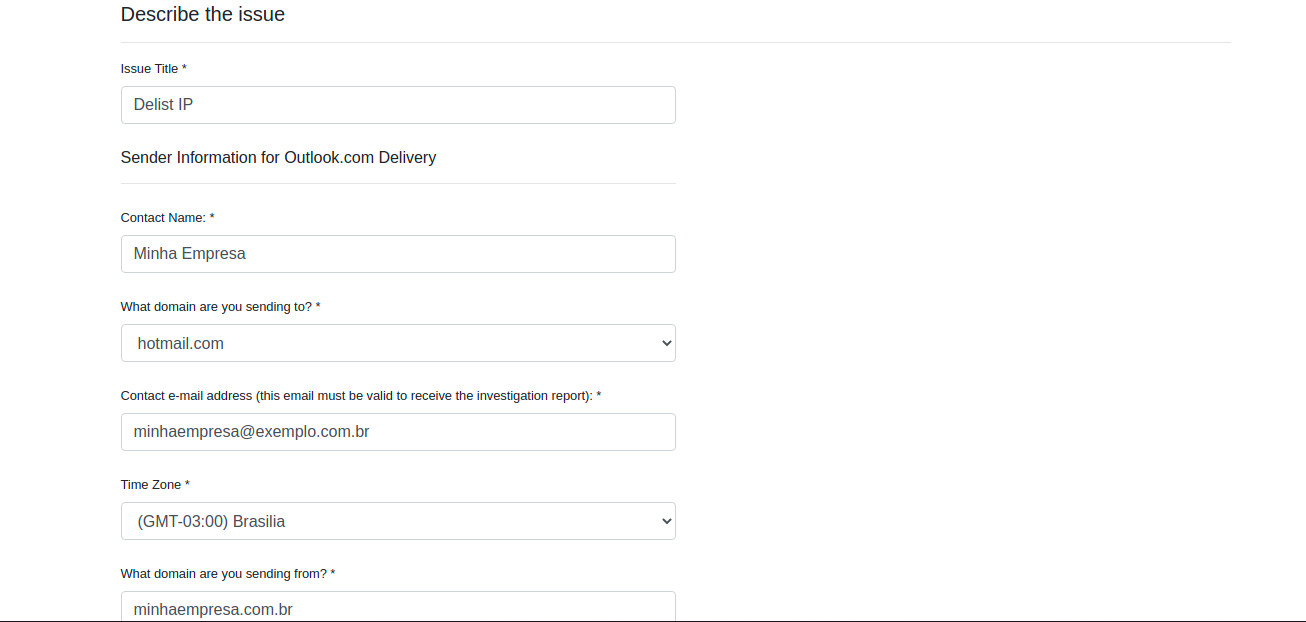Click the Contact Name label
This screenshot has height=622, width=1306.
(x=168, y=218)
